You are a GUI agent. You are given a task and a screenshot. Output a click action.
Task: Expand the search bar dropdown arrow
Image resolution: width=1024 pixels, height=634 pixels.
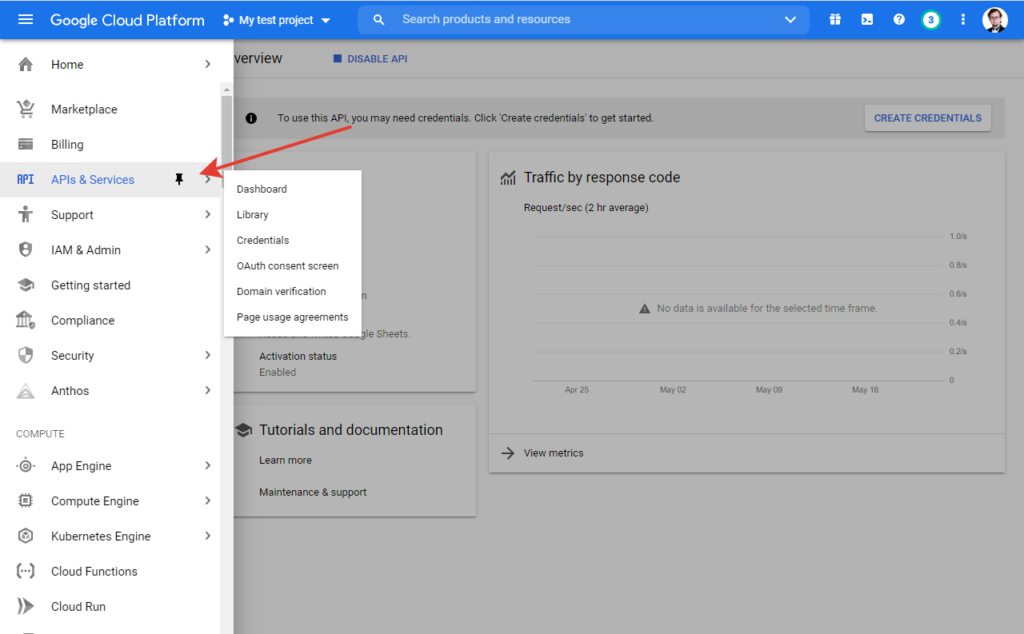(x=791, y=20)
